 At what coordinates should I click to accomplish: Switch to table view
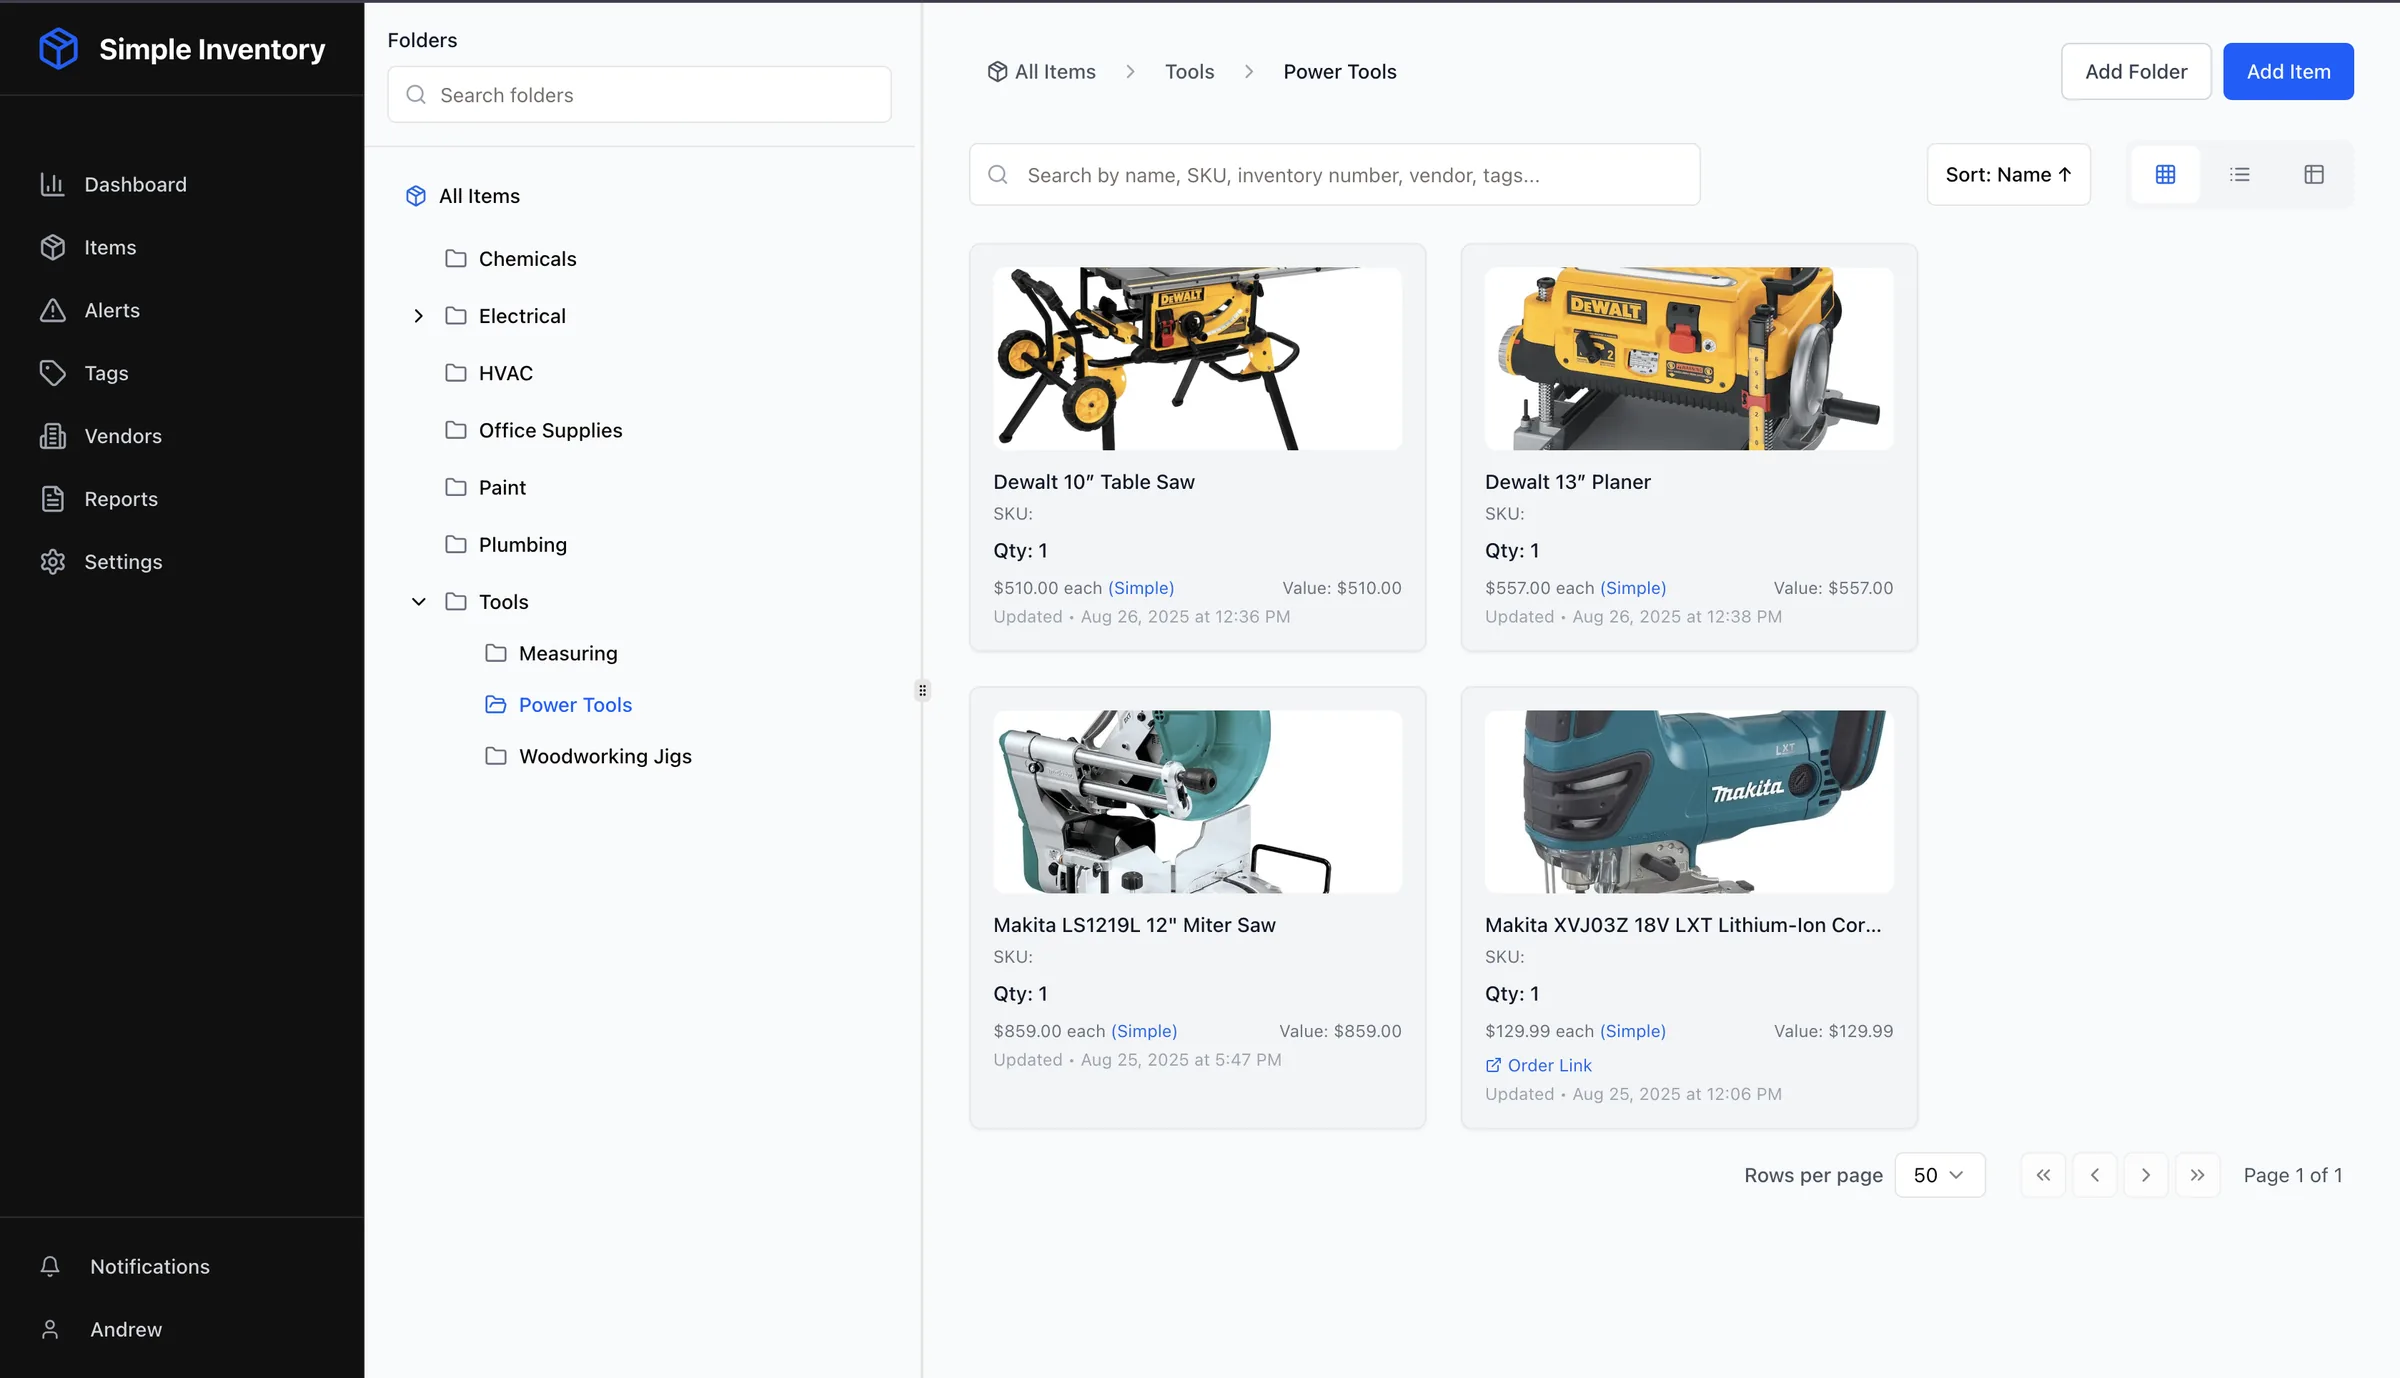pyautogui.click(x=2314, y=175)
